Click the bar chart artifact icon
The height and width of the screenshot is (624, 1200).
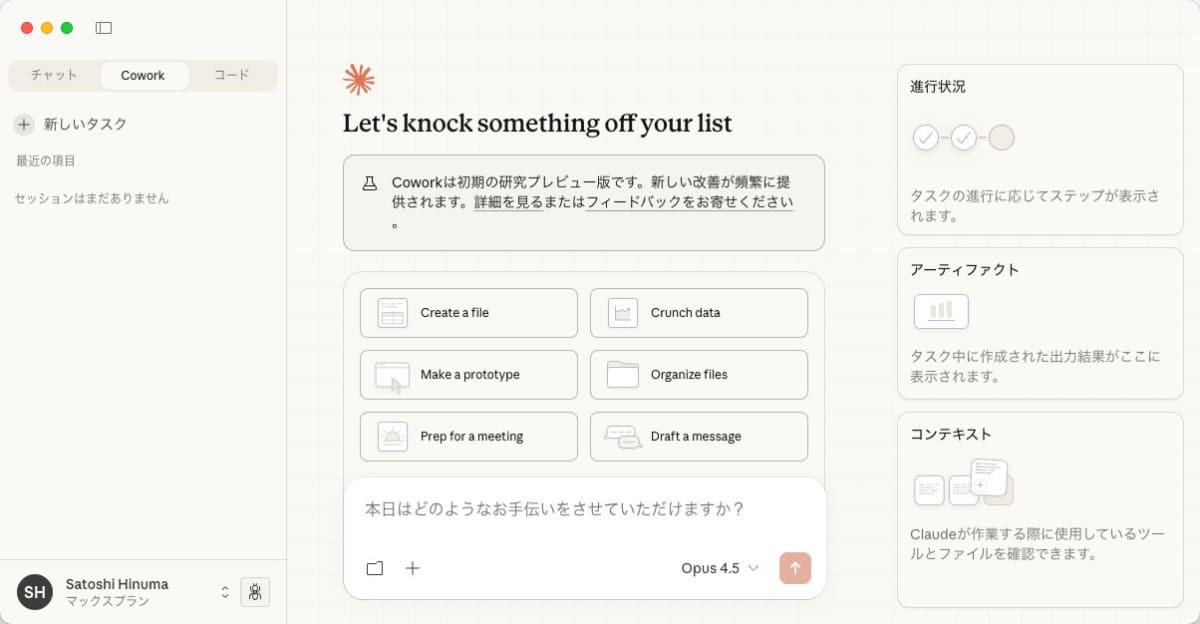pos(941,311)
